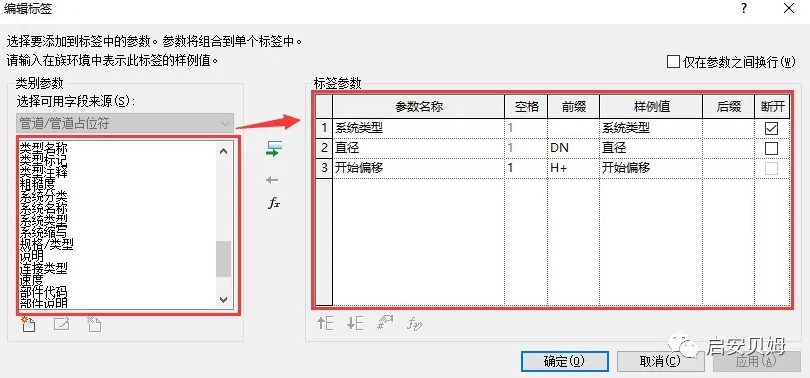Click the 前缀 column header
The image size is (810, 378).
(x=573, y=106)
